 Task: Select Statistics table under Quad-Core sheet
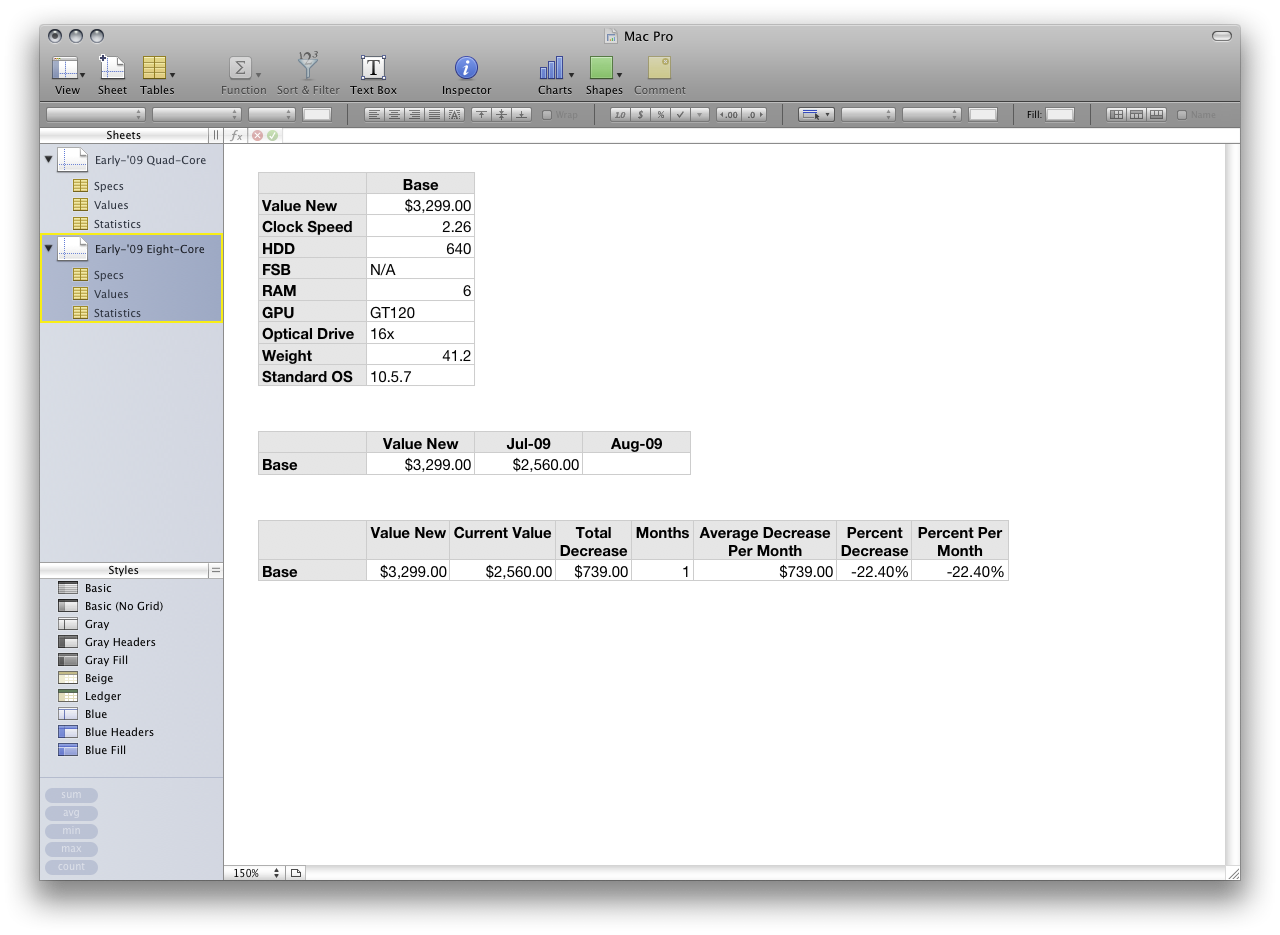click(117, 224)
